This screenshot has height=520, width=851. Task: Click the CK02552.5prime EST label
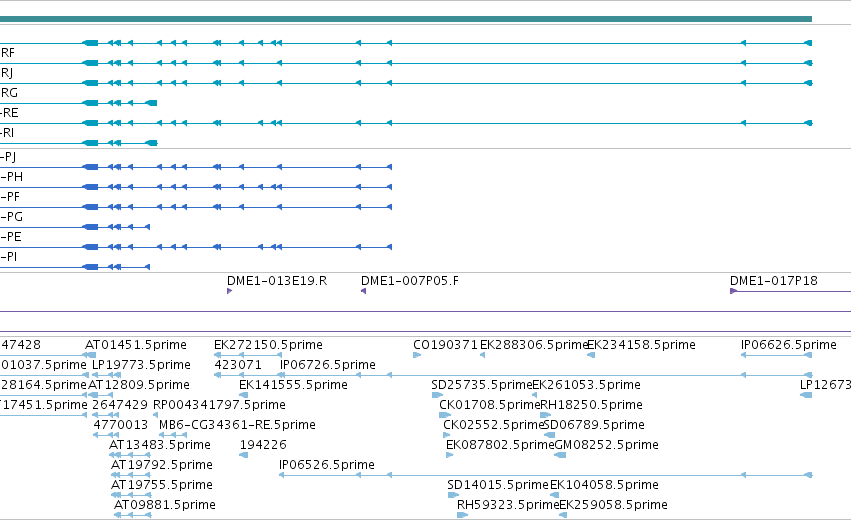point(493,425)
